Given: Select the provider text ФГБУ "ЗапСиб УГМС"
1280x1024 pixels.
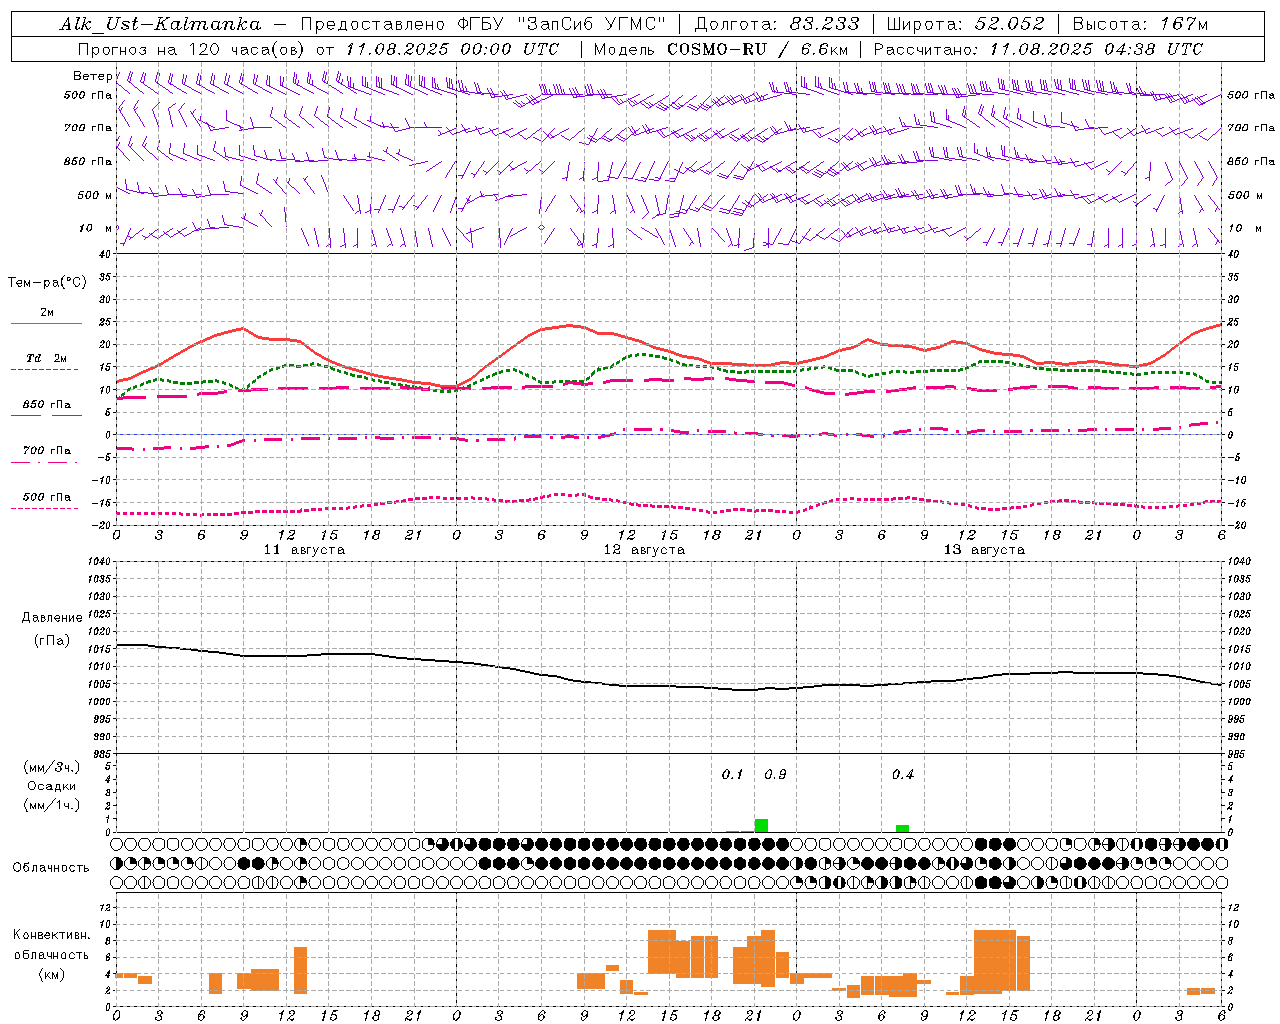Looking at the screenshot, I should (x=562, y=24).
